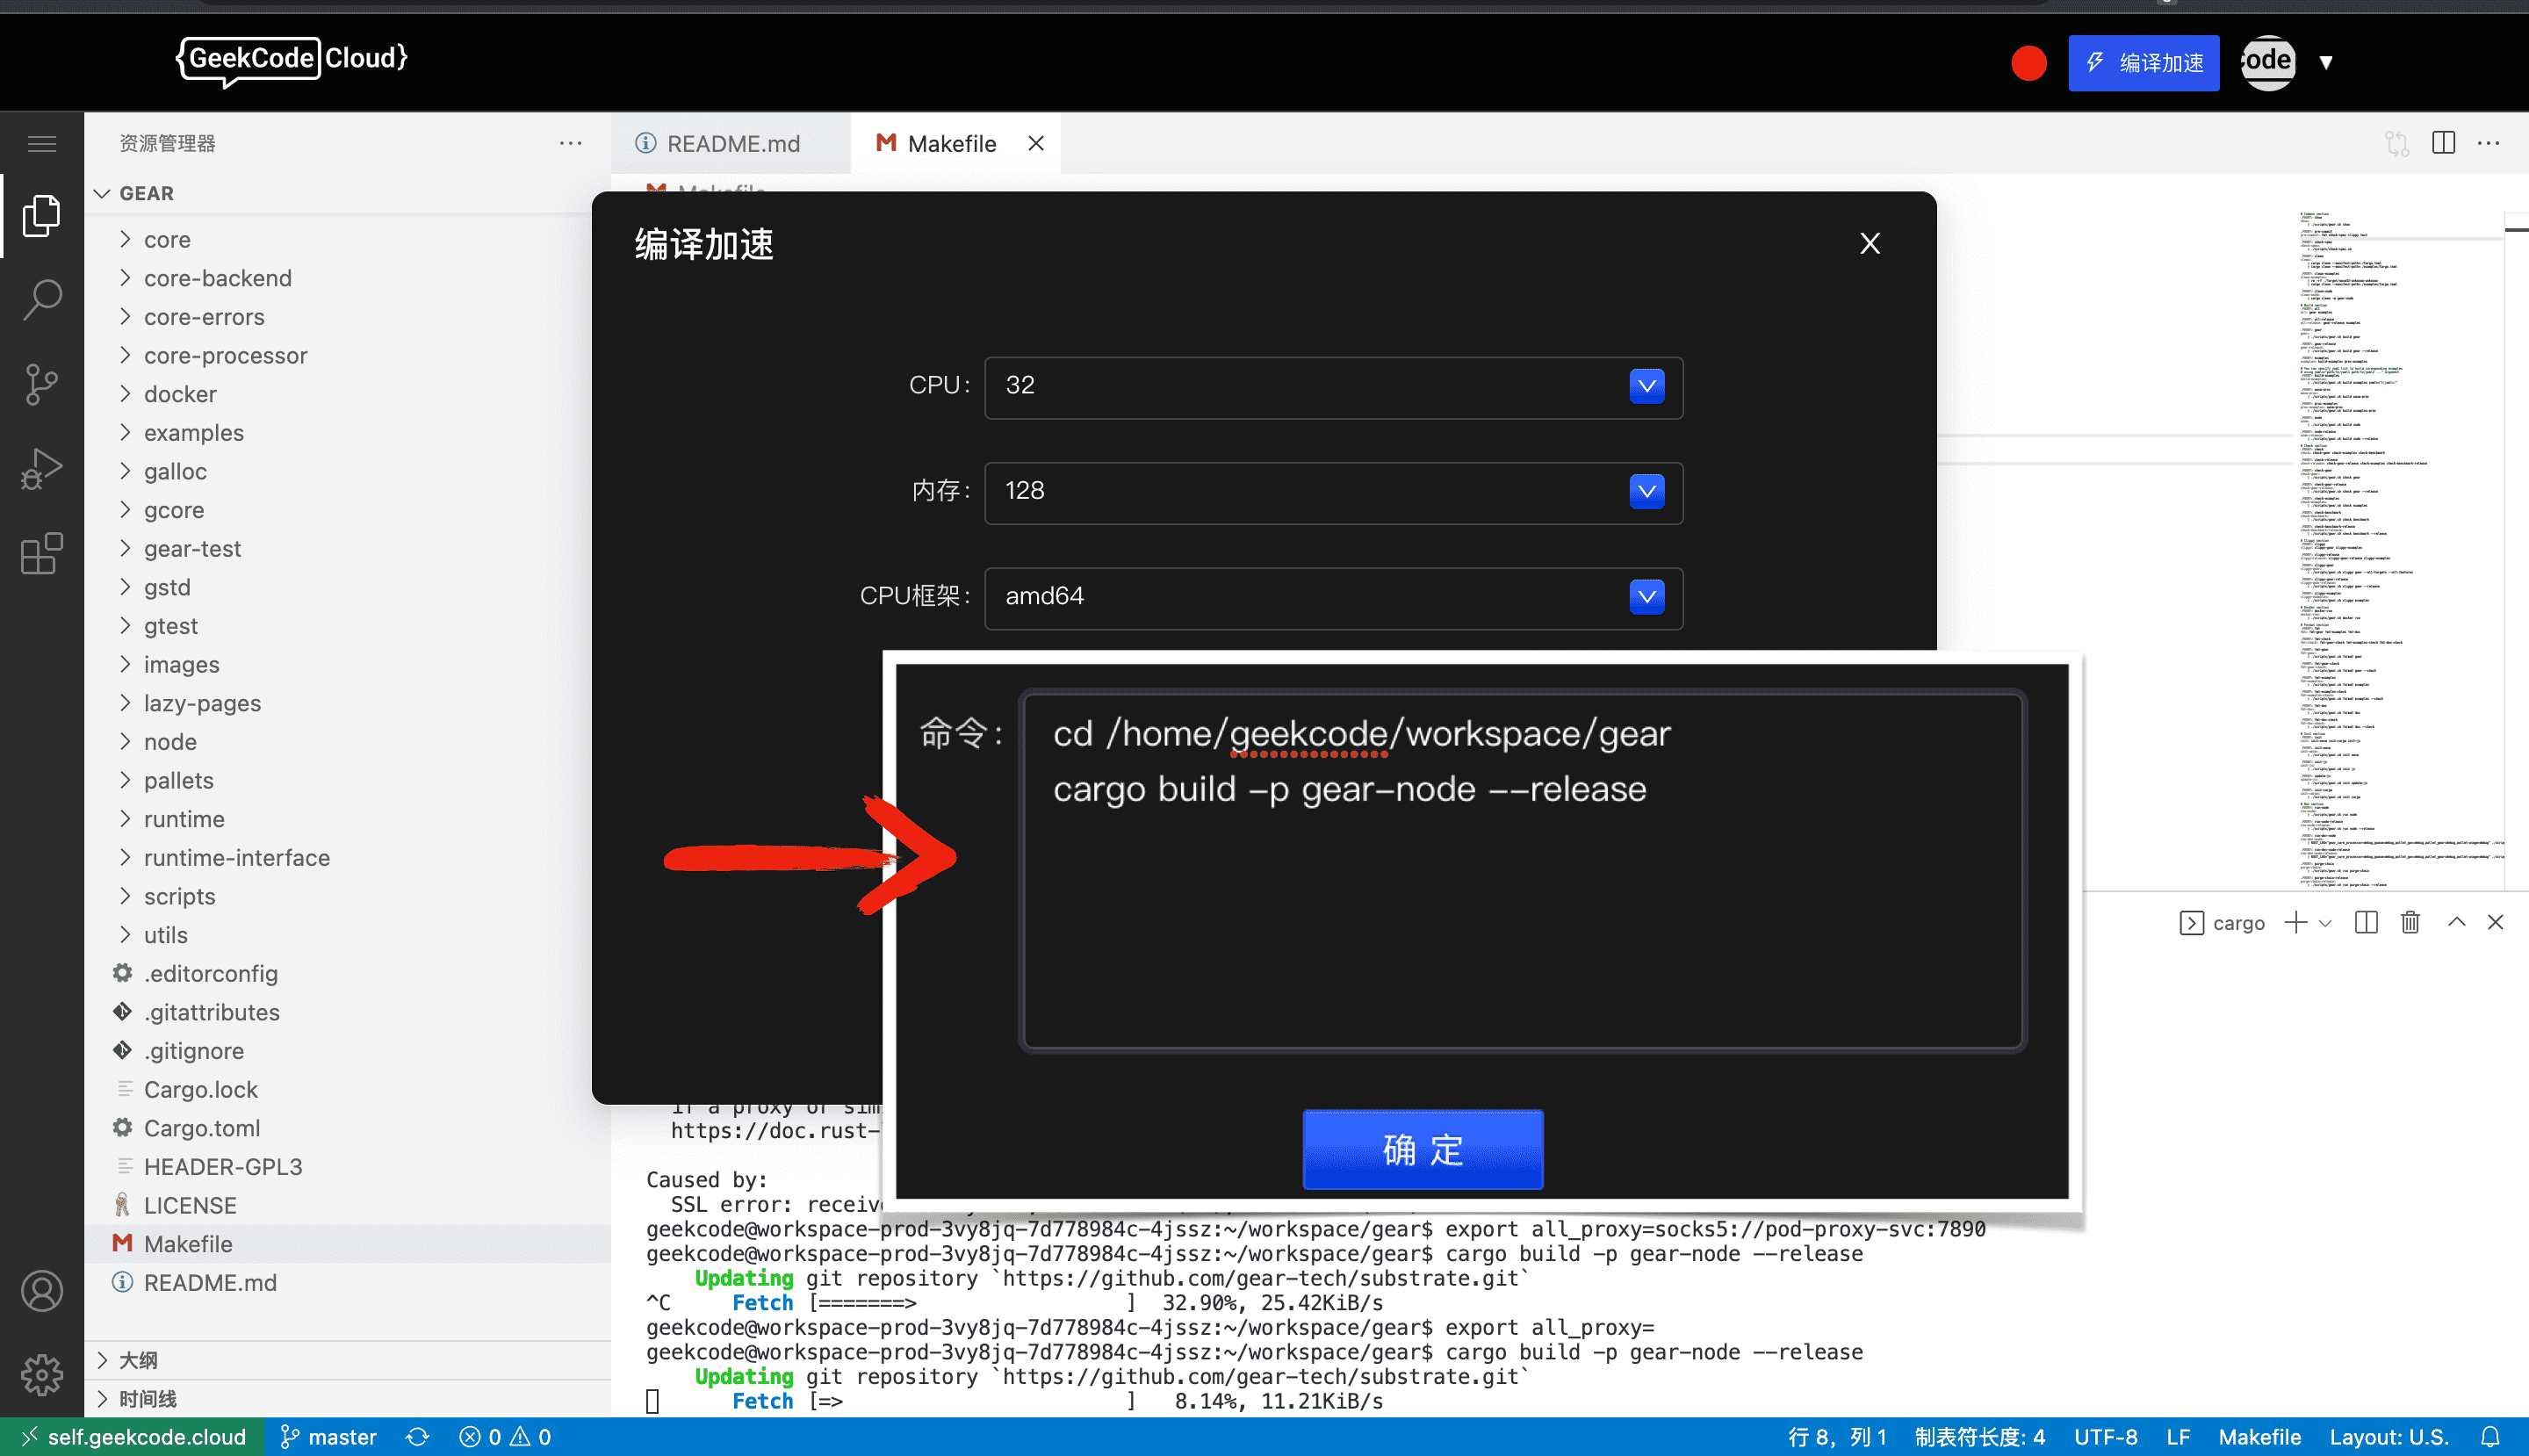Open the Extensions view
The height and width of the screenshot is (1456, 2529).
click(42, 553)
